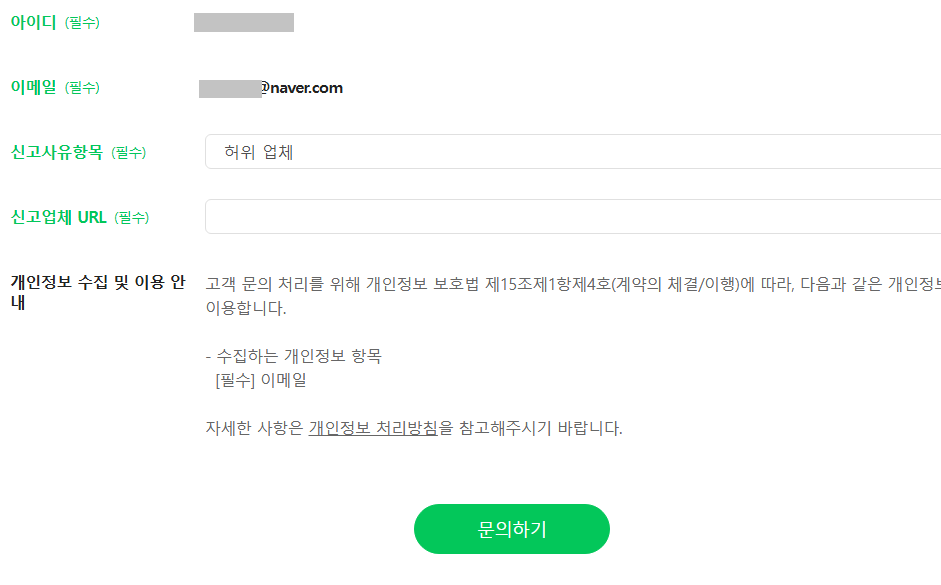Click the [필수] 이메일 item text
This screenshot has height=585, width=941.
pyautogui.click(x=260, y=380)
